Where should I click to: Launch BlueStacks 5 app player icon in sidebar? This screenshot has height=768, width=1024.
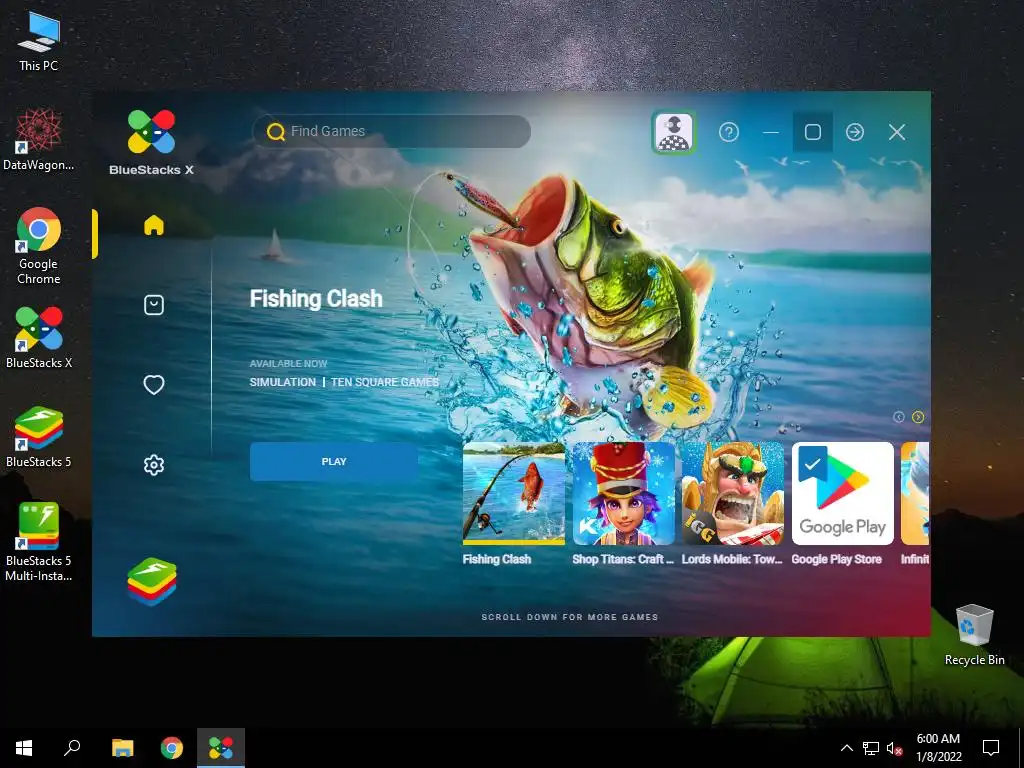click(x=152, y=581)
